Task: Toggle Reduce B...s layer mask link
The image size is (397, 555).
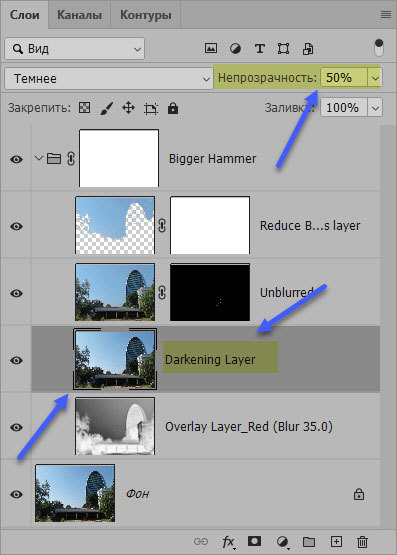Action: [162, 225]
